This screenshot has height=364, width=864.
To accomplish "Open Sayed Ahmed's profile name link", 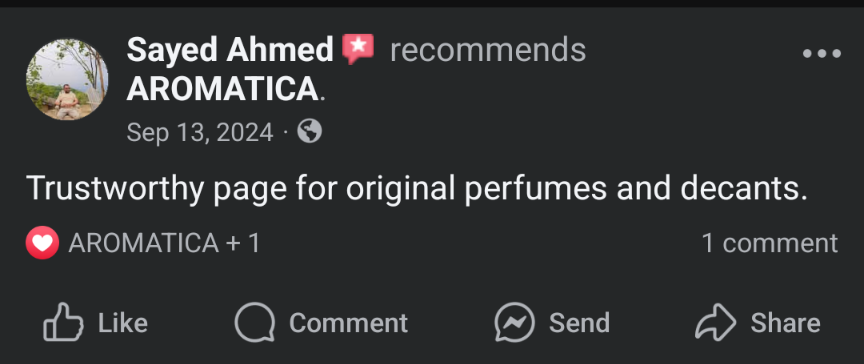I will pyautogui.click(x=230, y=50).
